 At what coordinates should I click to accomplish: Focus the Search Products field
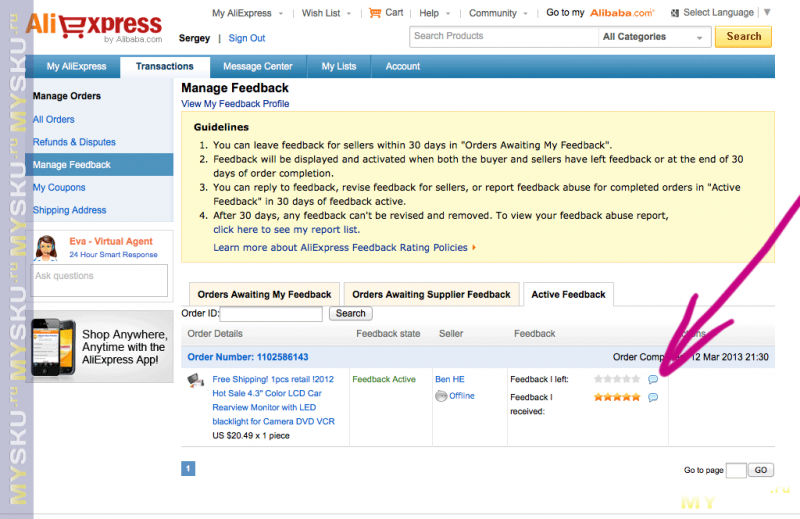tap(504, 37)
